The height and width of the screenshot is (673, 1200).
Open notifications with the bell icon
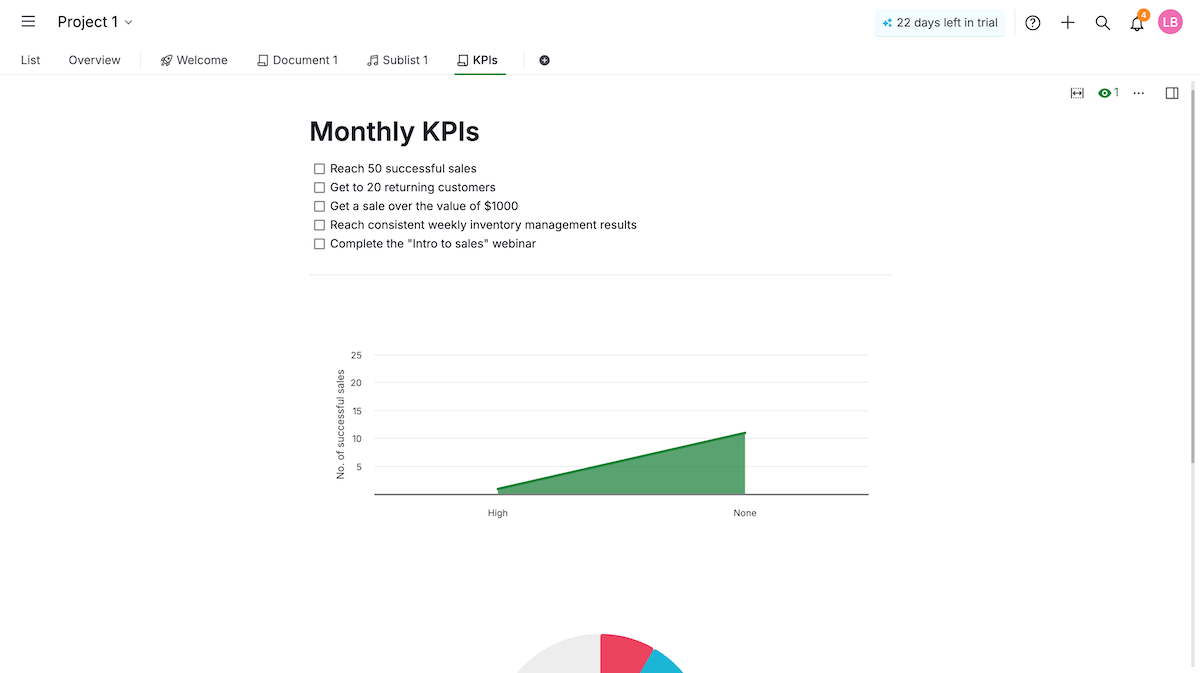[x=1137, y=21]
